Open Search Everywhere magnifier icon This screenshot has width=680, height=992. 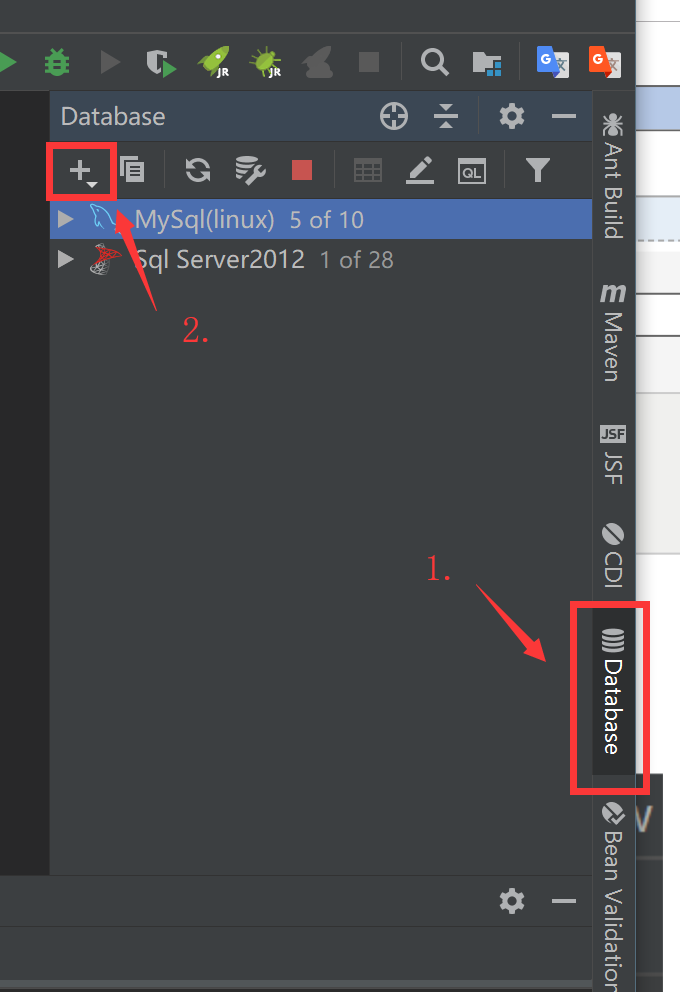(x=435, y=63)
